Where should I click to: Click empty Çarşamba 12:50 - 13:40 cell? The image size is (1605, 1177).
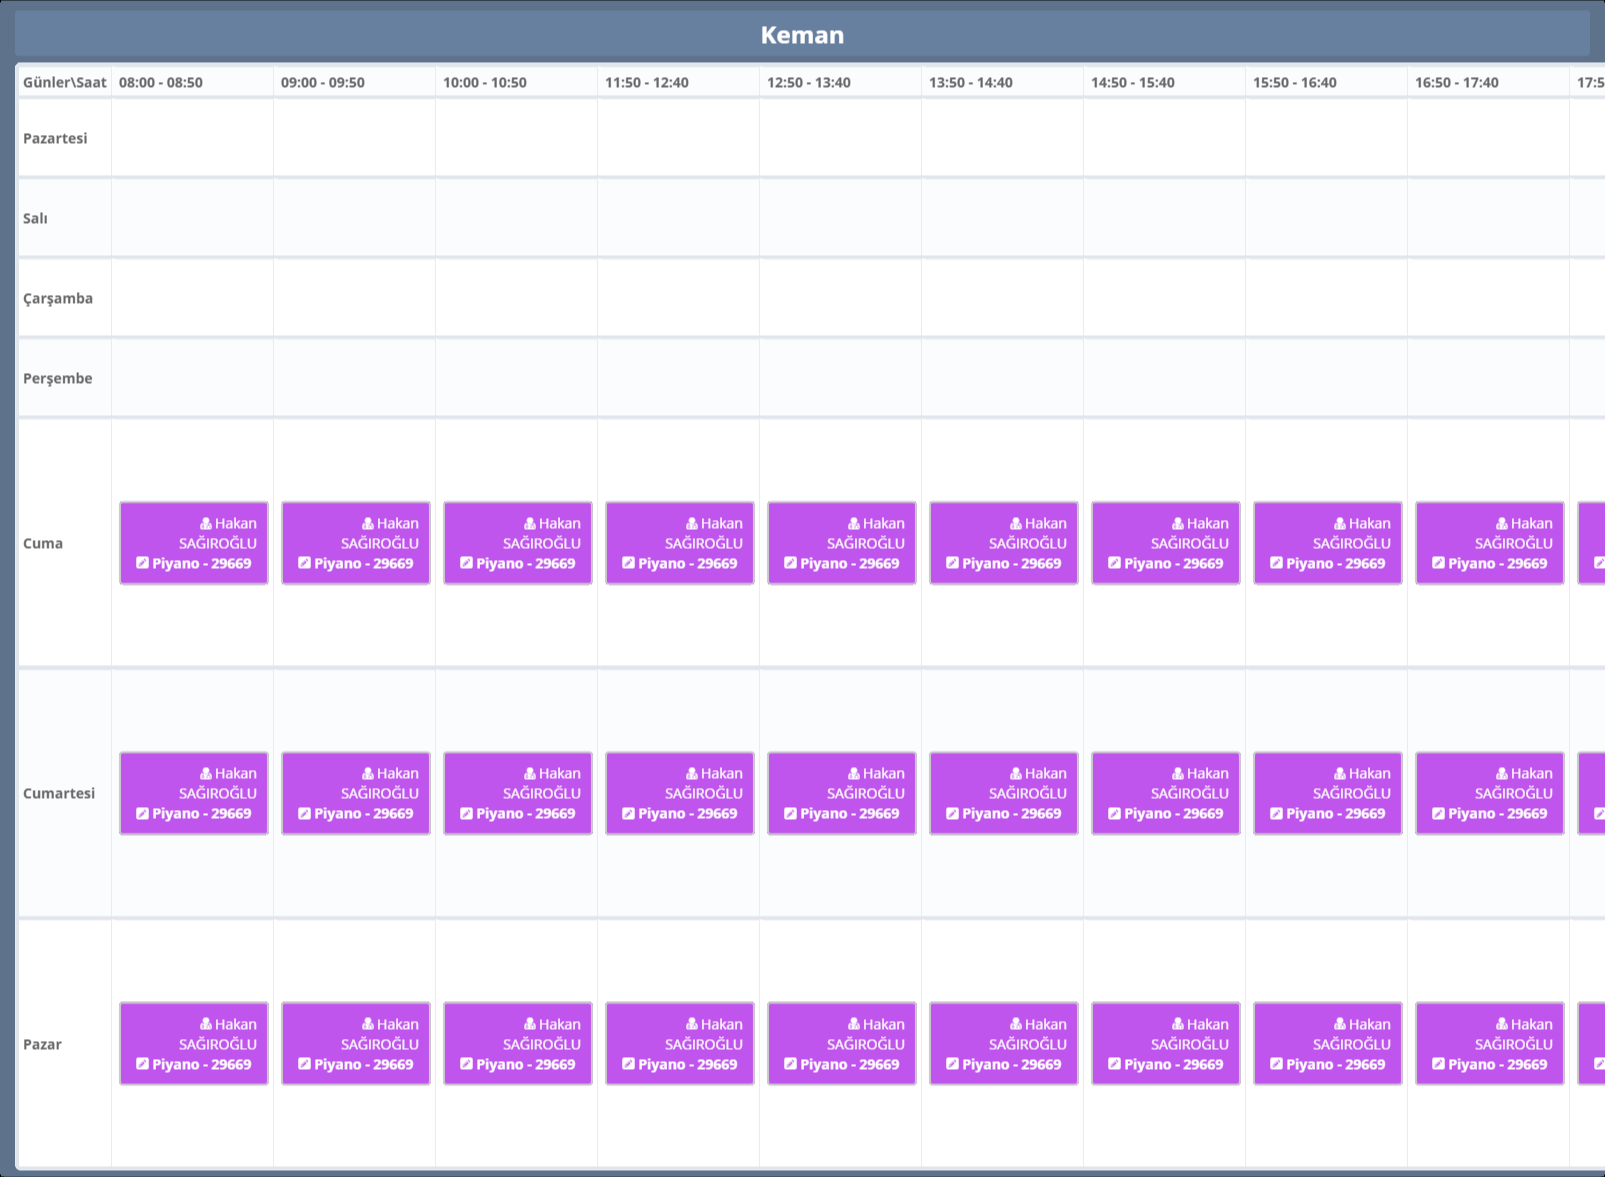click(840, 298)
